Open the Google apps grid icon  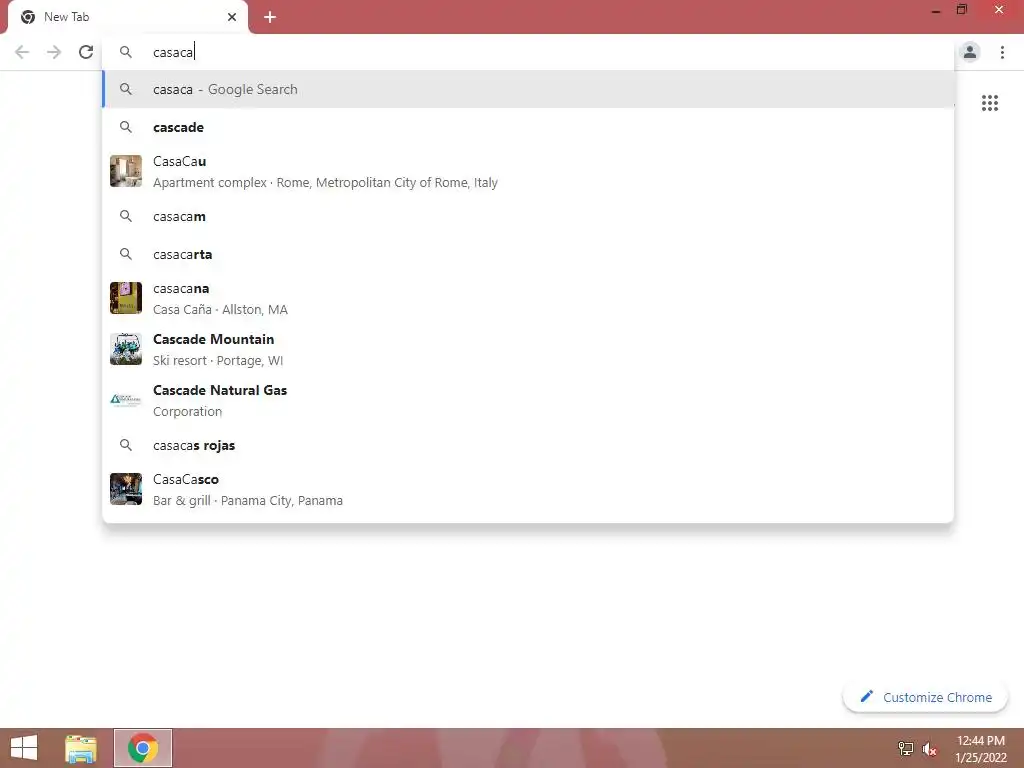[x=990, y=103]
